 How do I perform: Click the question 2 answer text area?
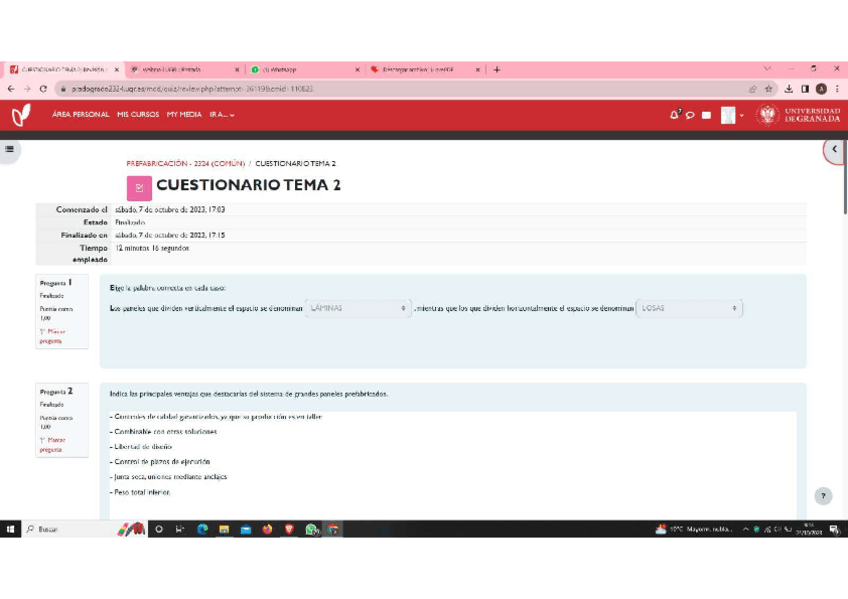click(x=453, y=465)
